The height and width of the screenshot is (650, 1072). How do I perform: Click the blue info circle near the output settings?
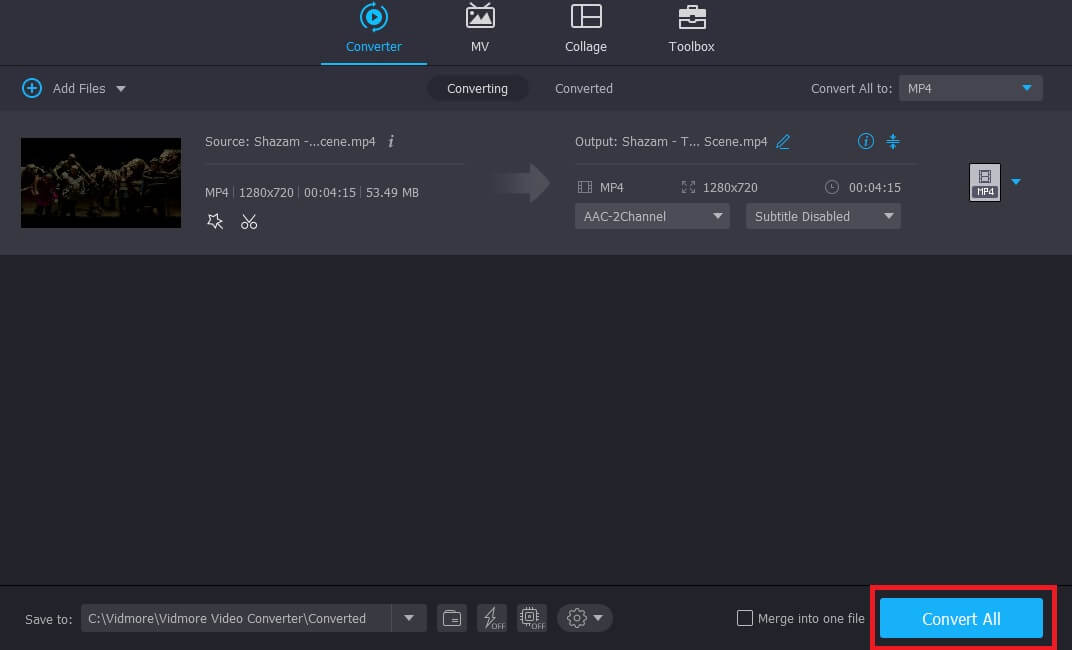(865, 141)
